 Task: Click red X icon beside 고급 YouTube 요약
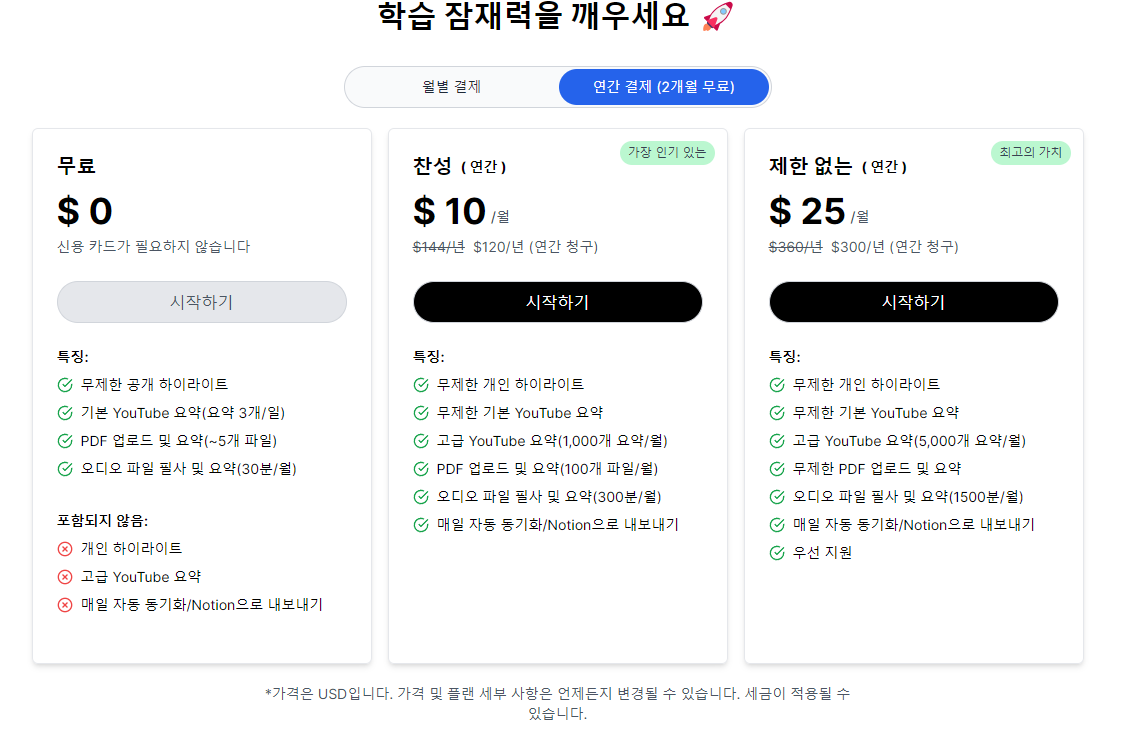coord(65,577)
